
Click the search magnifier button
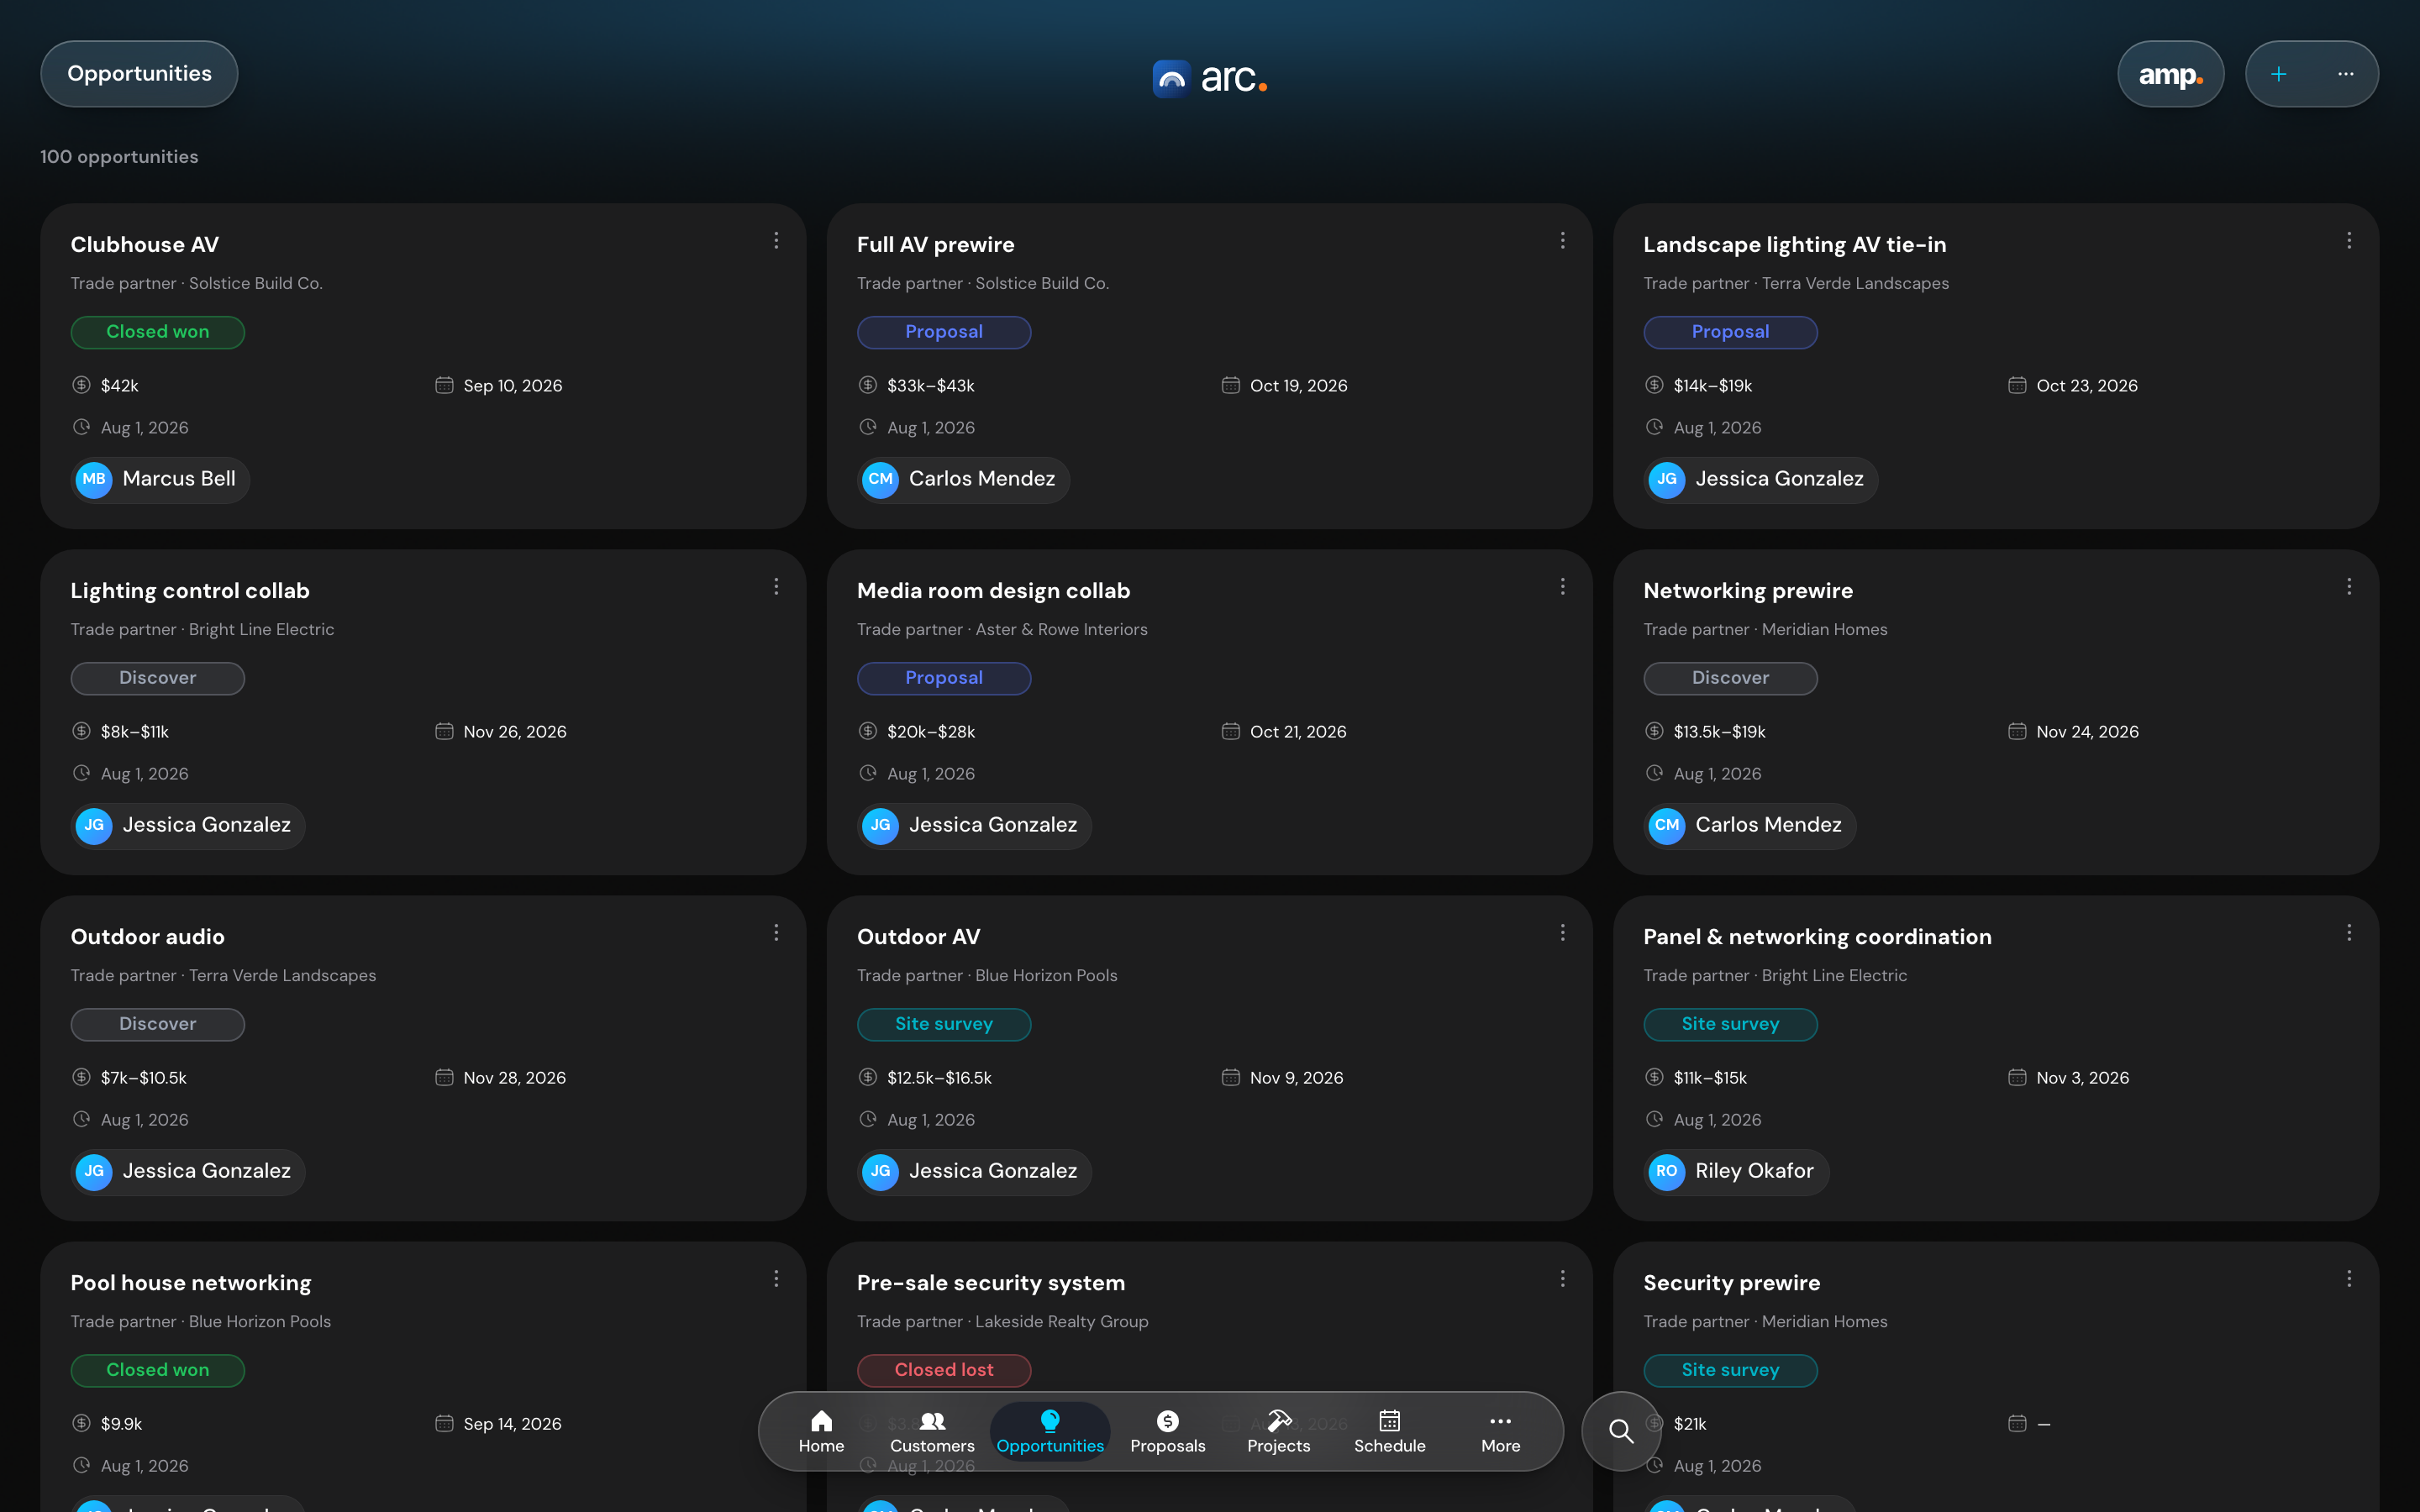[x=1621, y=1431]
